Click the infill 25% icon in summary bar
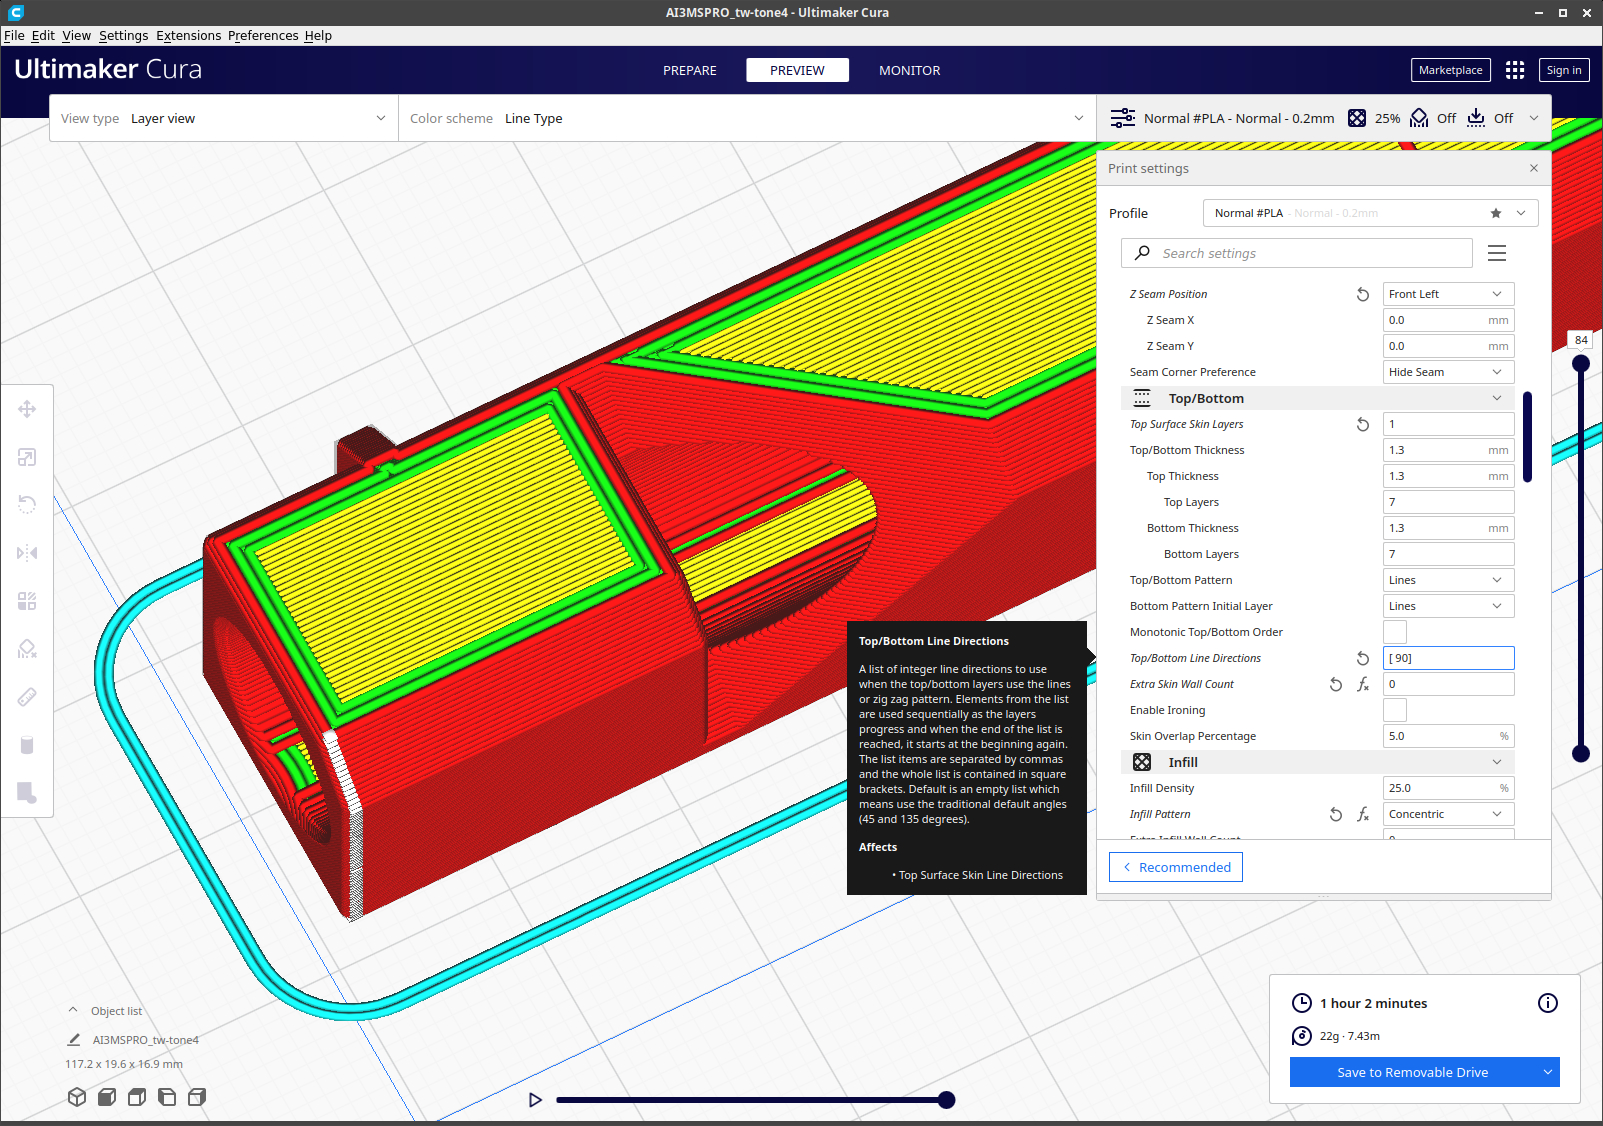The height and width of the screenshot is (1126, 1603). [x=1357, y=118]
